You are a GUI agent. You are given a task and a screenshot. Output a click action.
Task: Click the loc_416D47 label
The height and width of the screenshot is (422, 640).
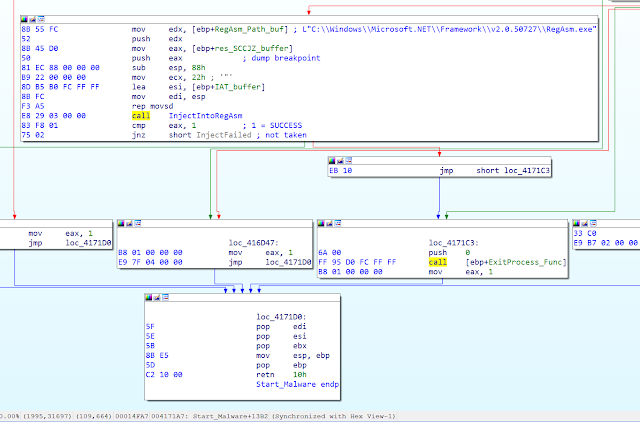253,243
